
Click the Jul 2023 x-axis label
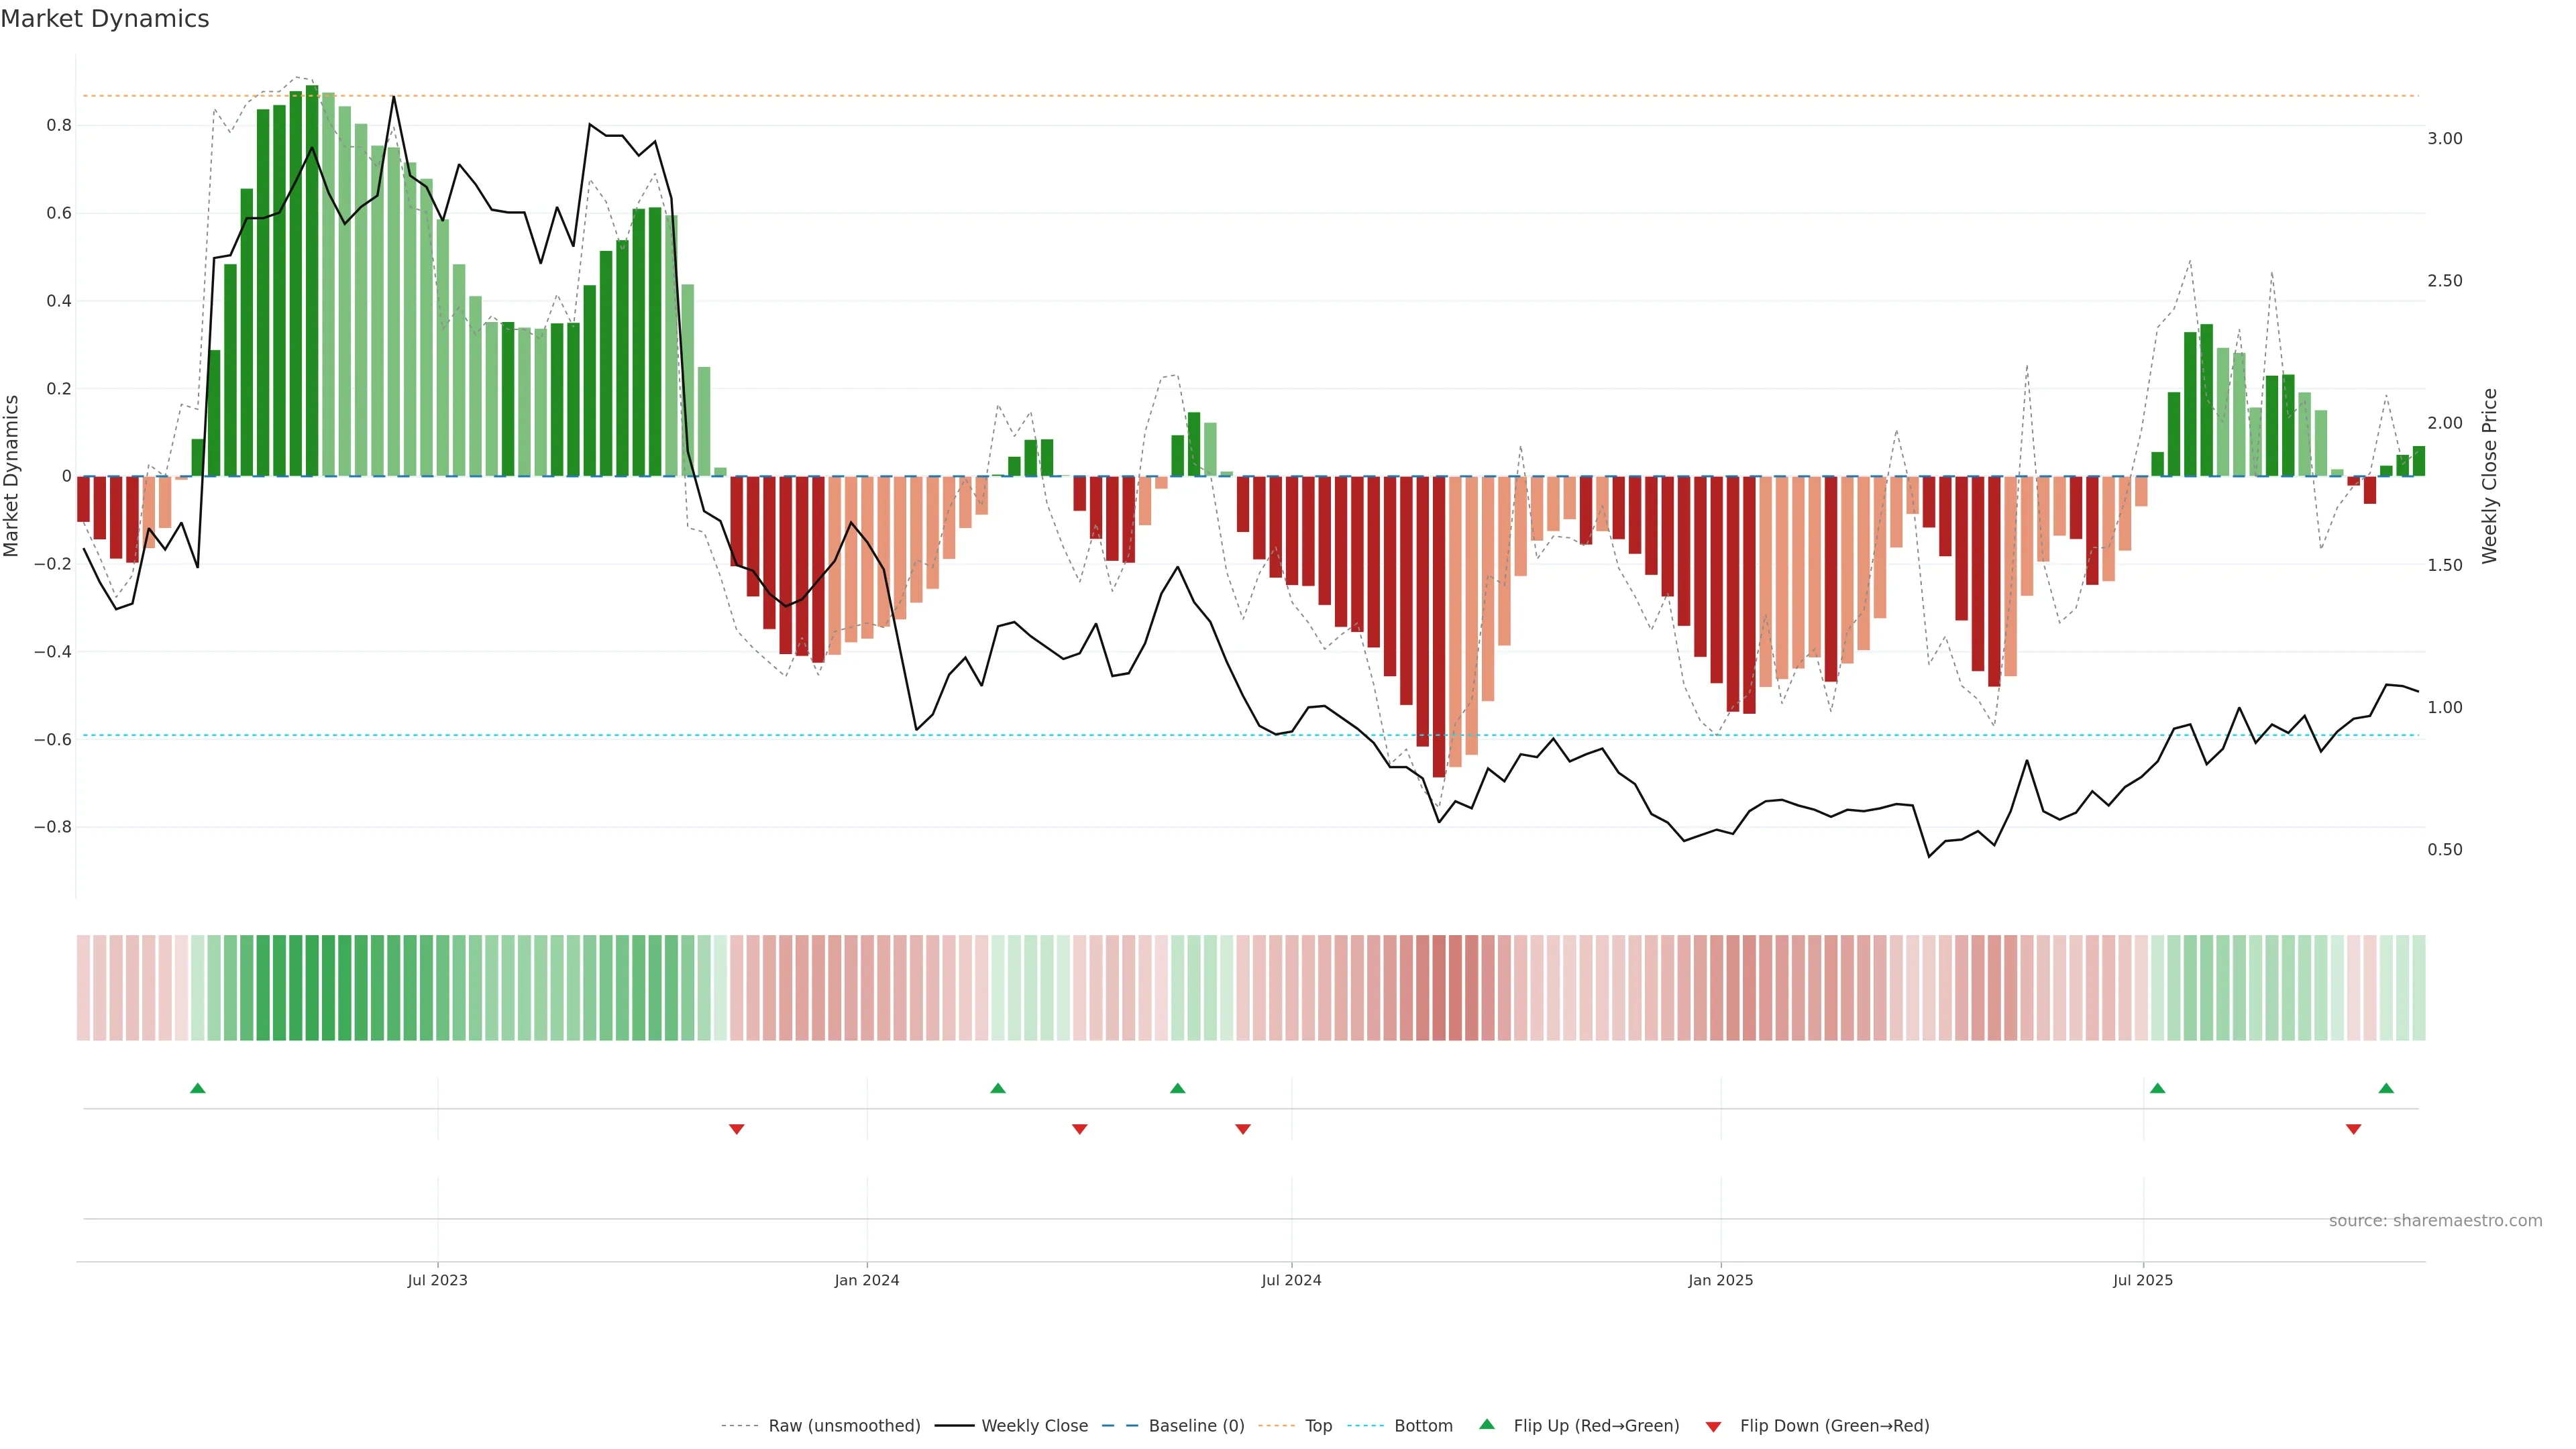(437, 1280)
